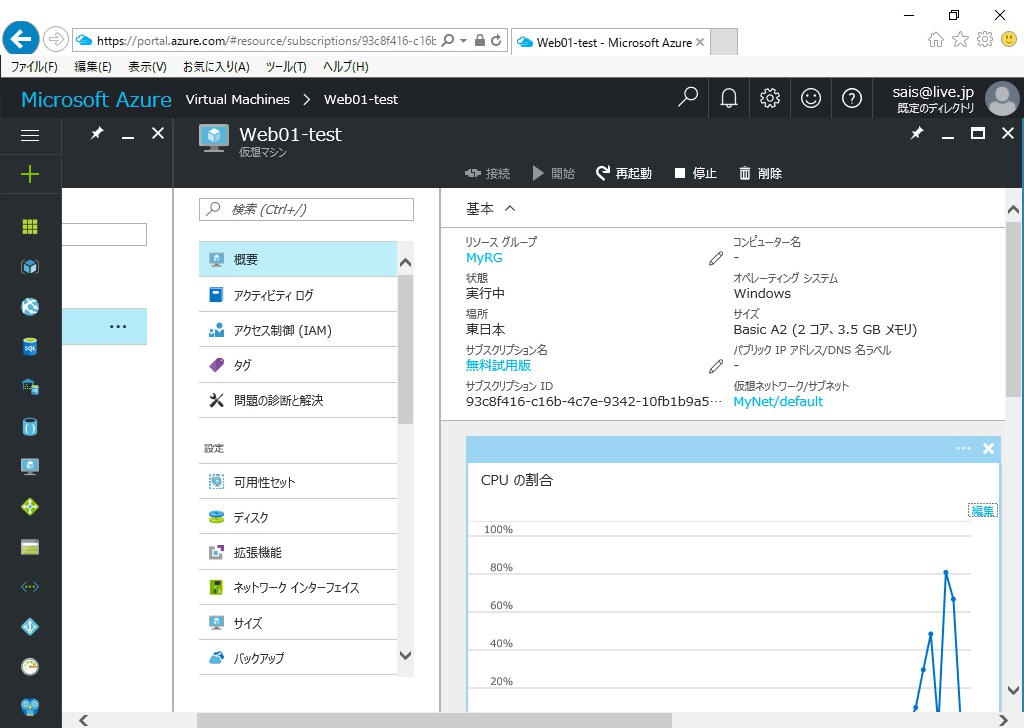Open the monitor gauge icon in sidebar

30,667
